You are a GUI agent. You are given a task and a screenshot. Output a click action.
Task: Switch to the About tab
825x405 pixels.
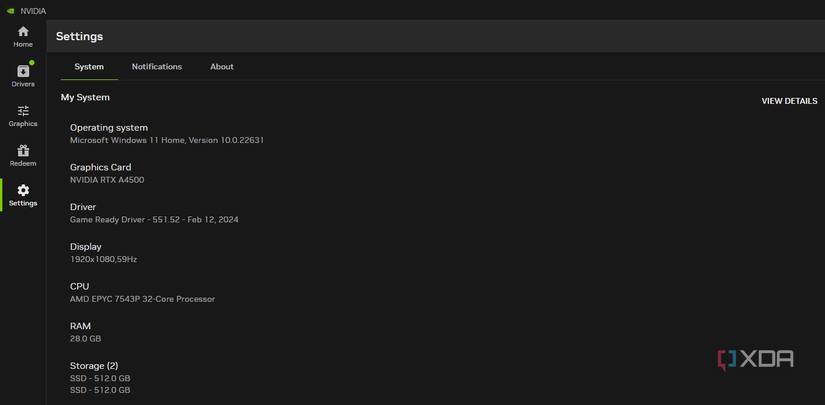coord(222,67)
